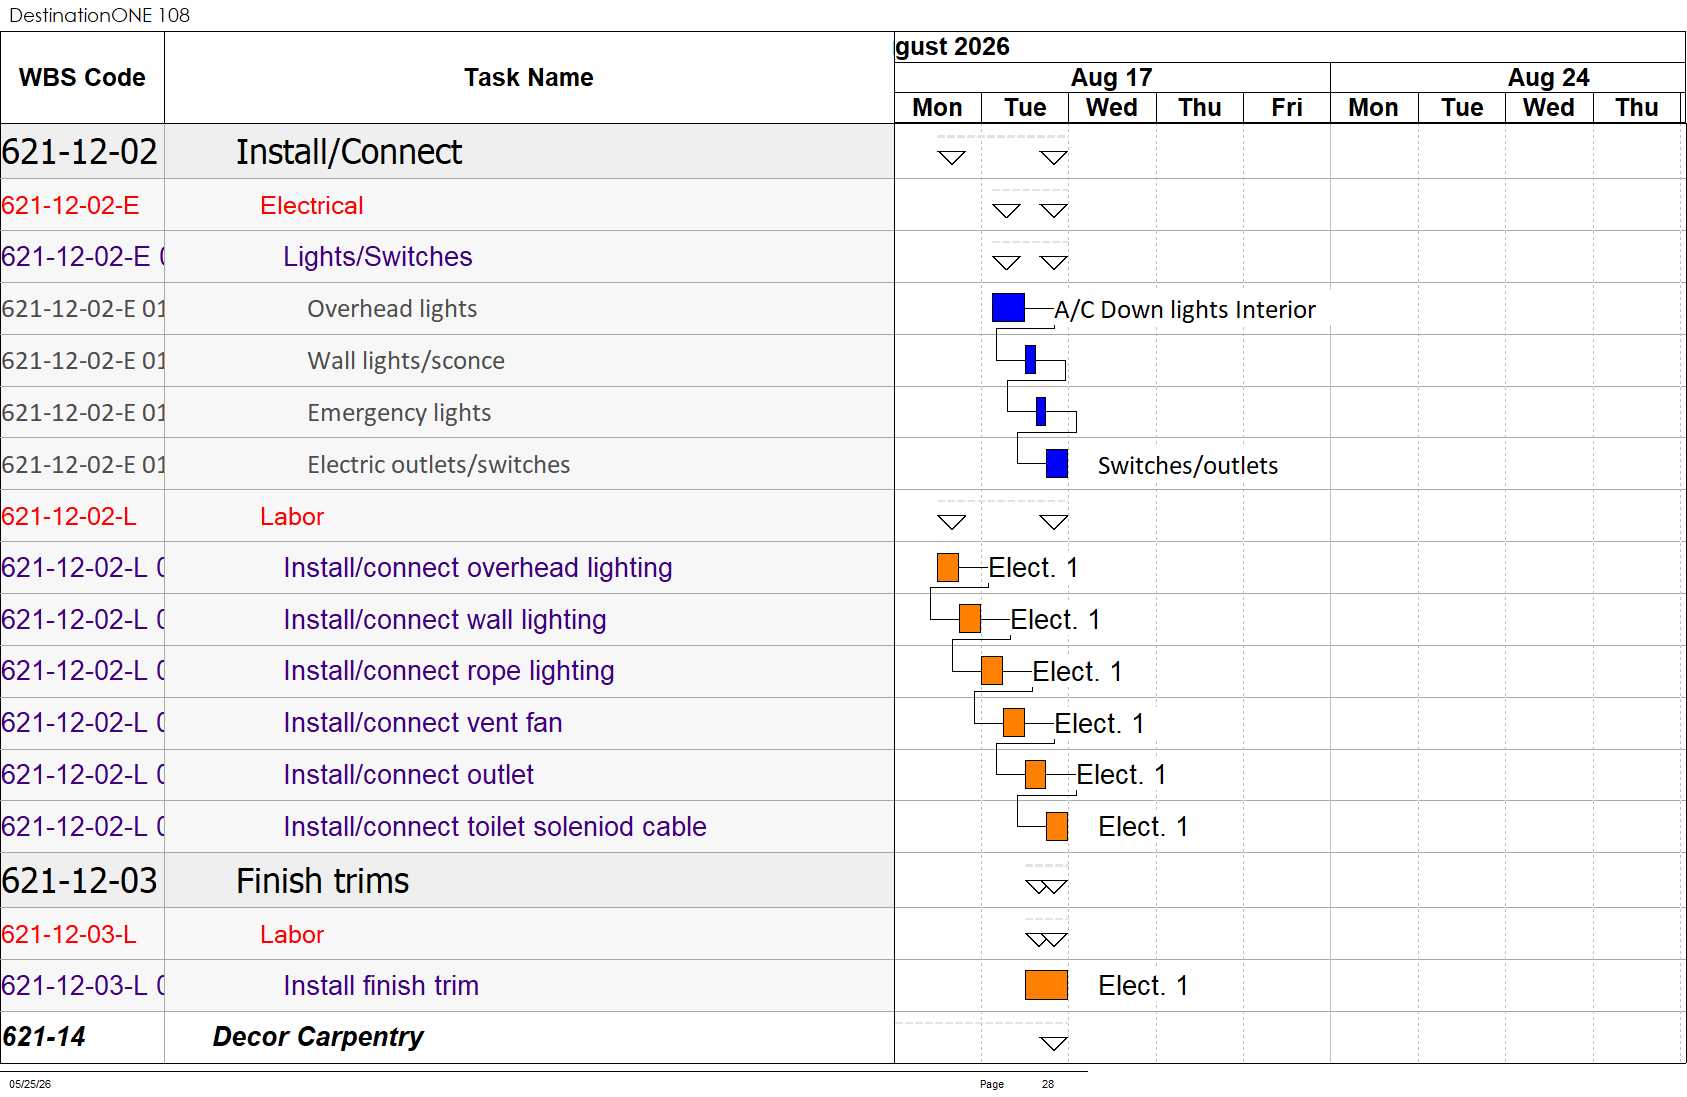The height and width of the screenshot is (1097, 1687).
Task: Click Elect. 1 label on vent fan row
Action: click(x=1099, y=724)
